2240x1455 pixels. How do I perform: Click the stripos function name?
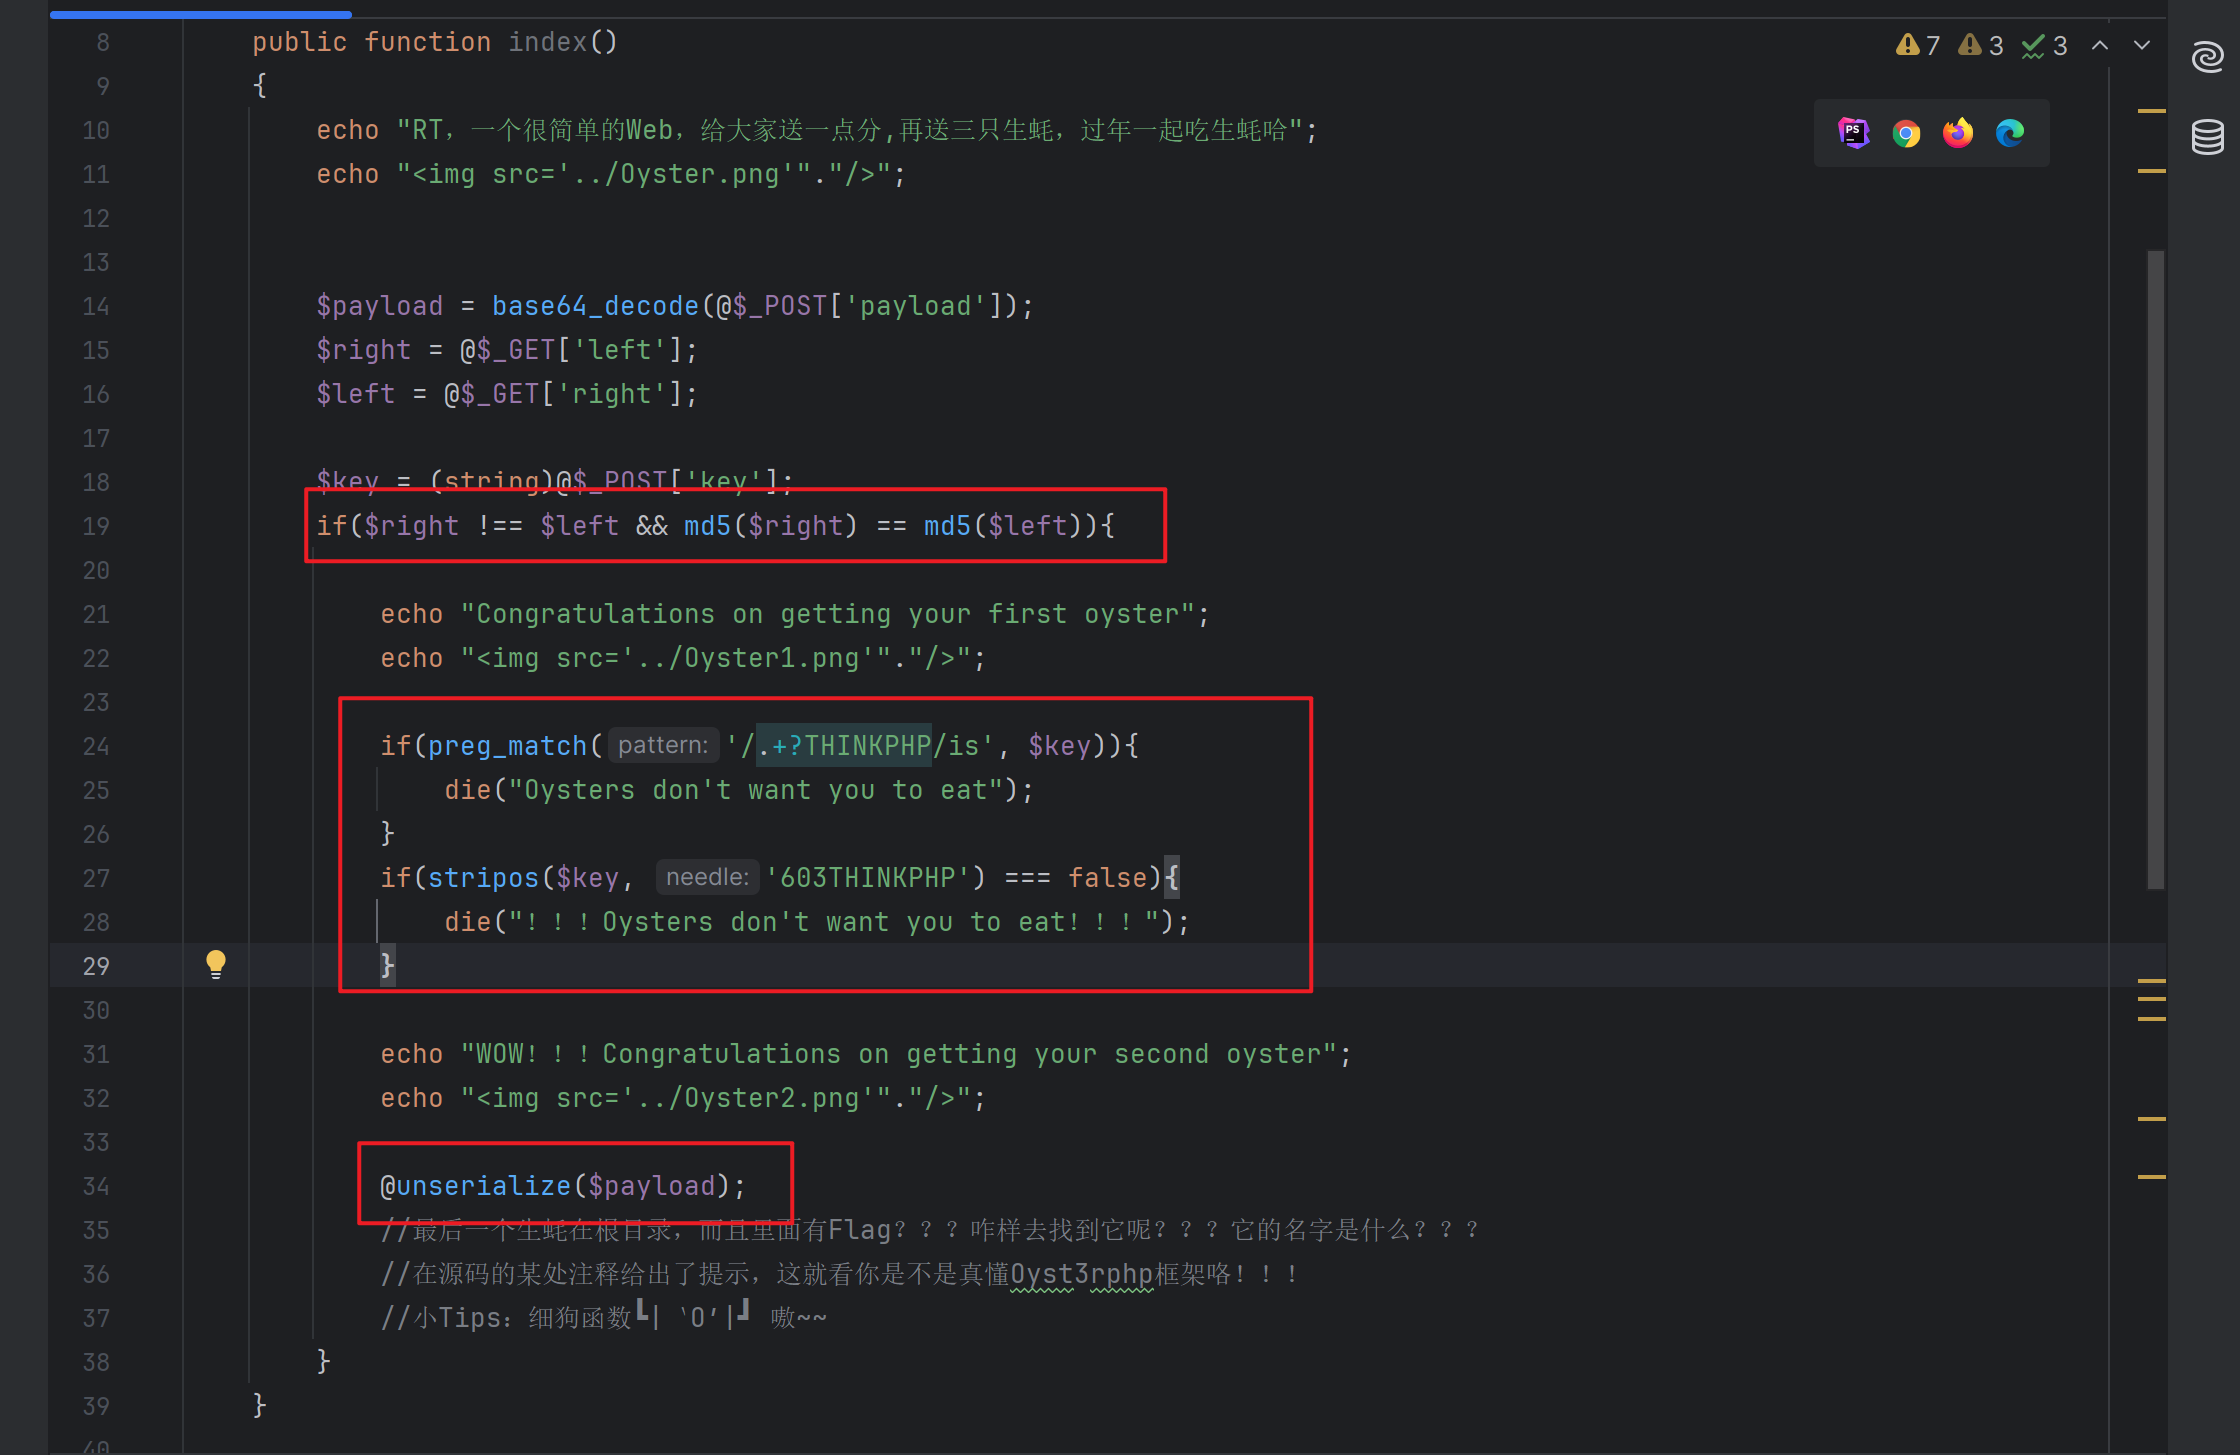click(x=484, y=878)
